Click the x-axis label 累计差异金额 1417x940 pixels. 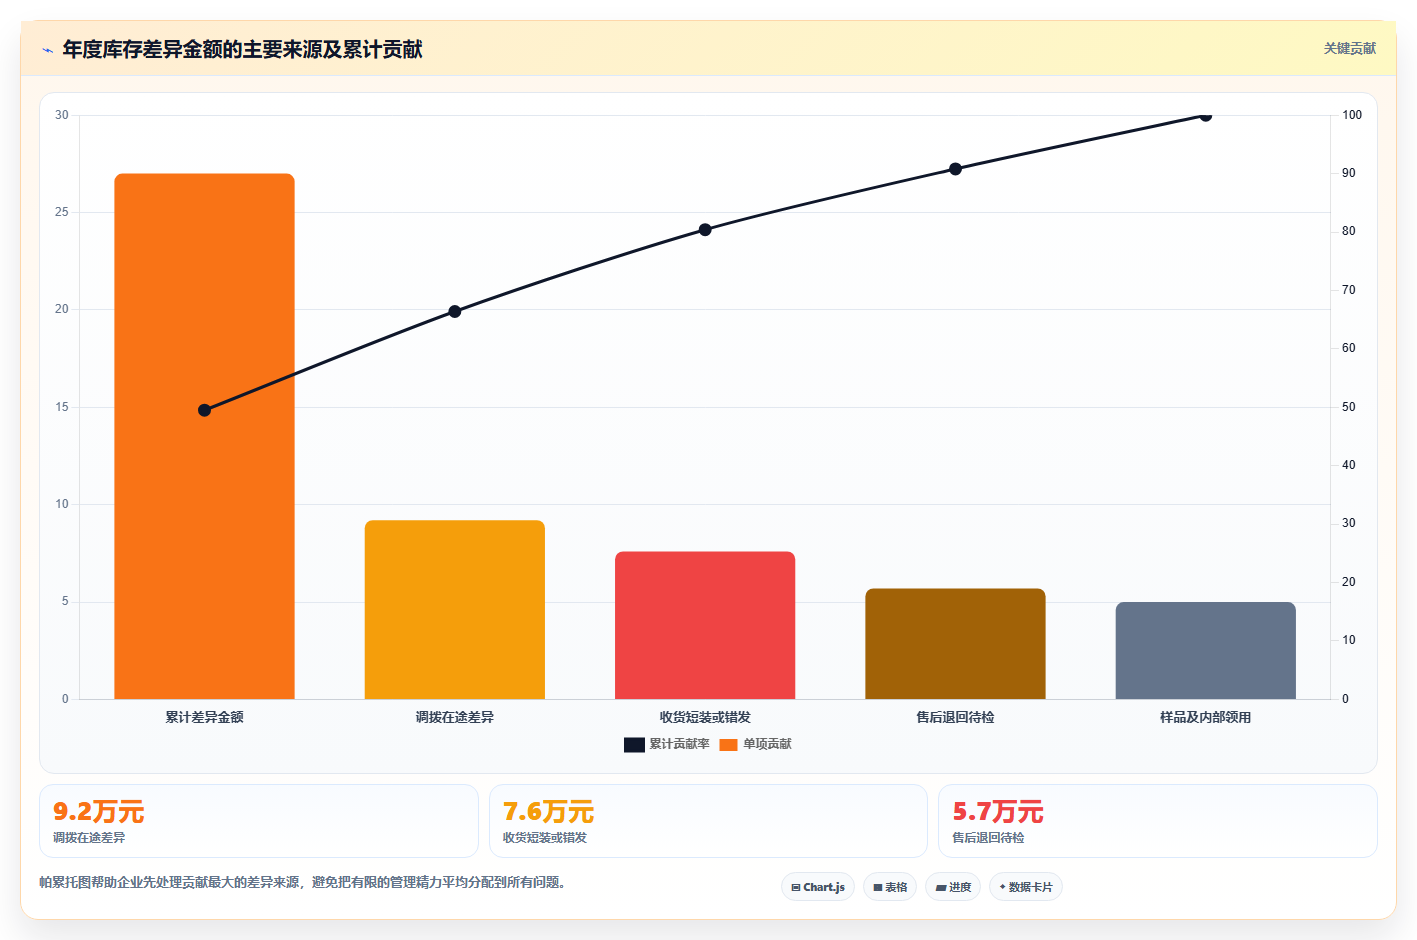pyautogui.click(x=204, y=717)
